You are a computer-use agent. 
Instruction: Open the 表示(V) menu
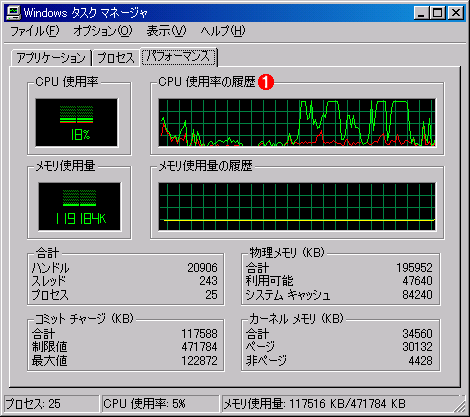click(166, 31)
